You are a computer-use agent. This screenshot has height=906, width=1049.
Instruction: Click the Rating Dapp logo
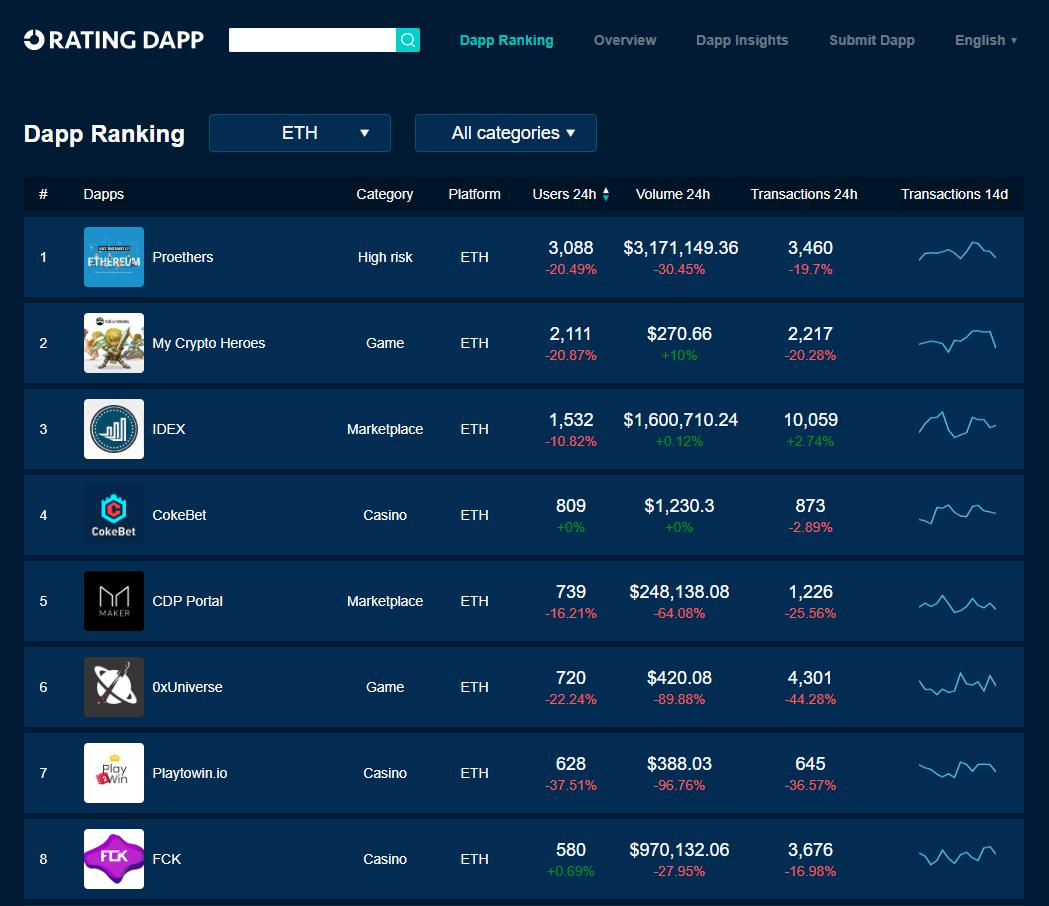(x=113, y=40)
